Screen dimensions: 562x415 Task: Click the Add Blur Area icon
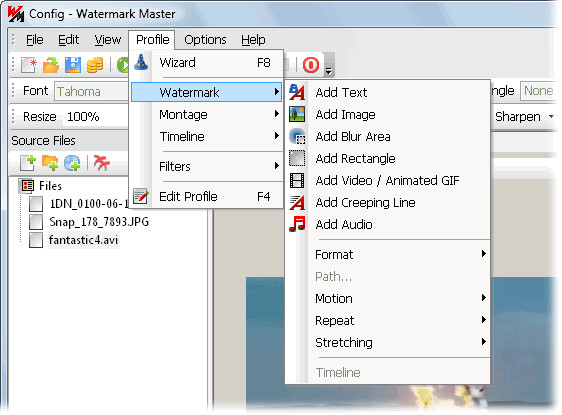click(297, 136)
